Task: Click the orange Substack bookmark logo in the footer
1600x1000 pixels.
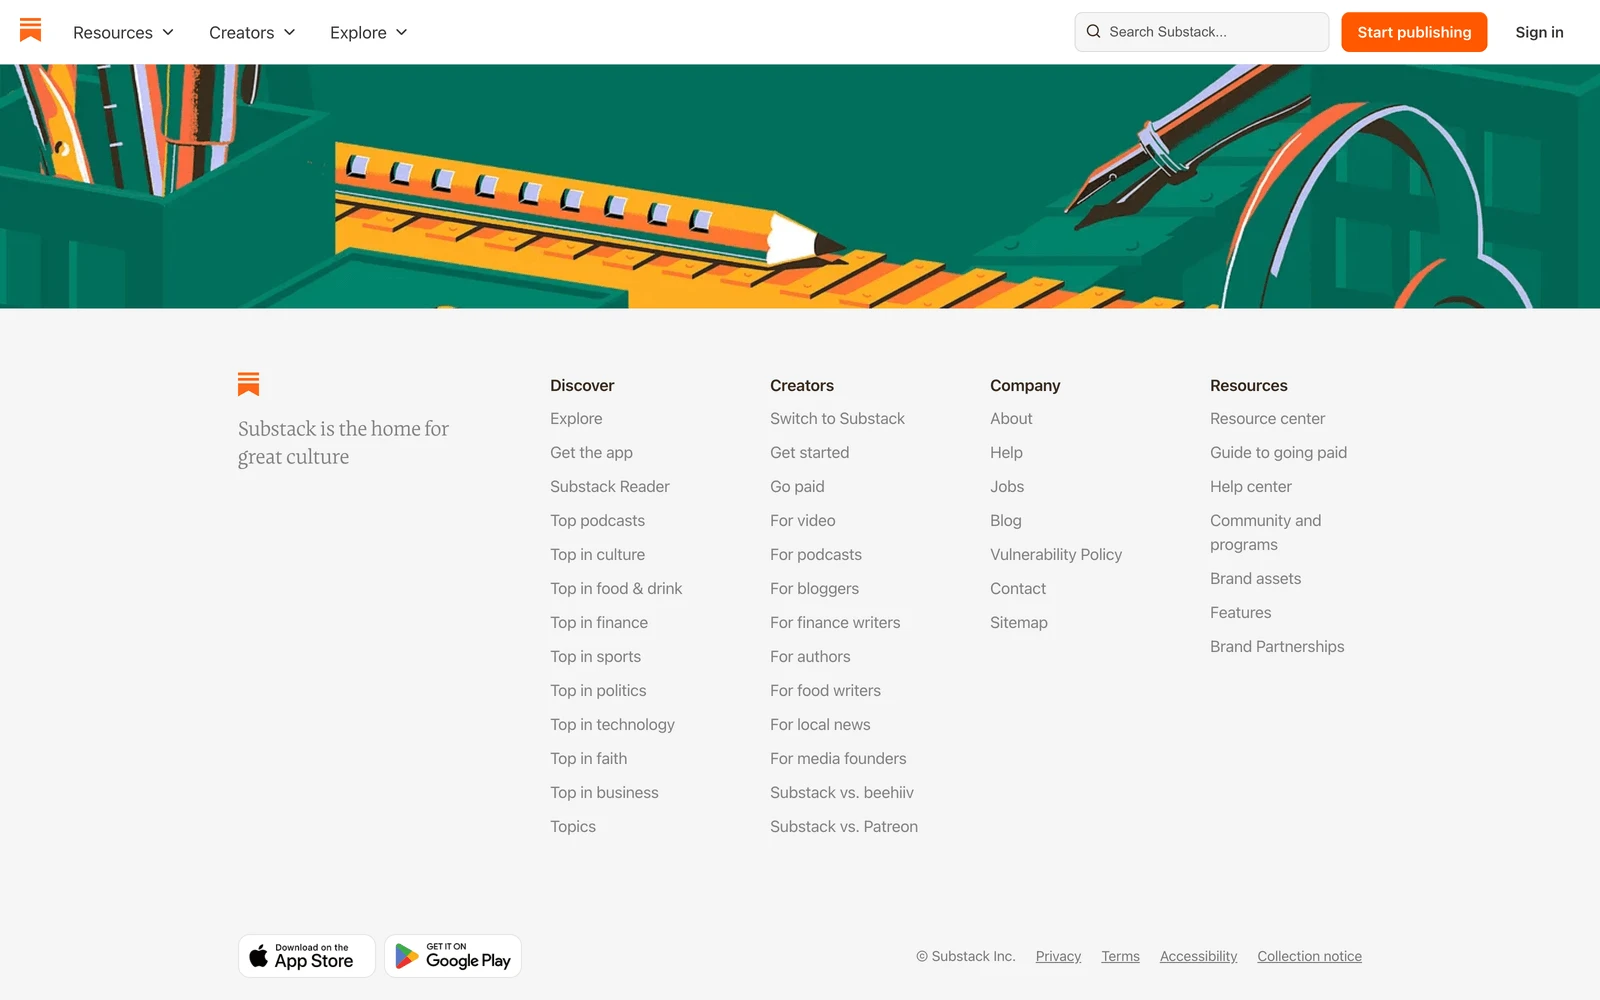Action: tap(249, 384)
